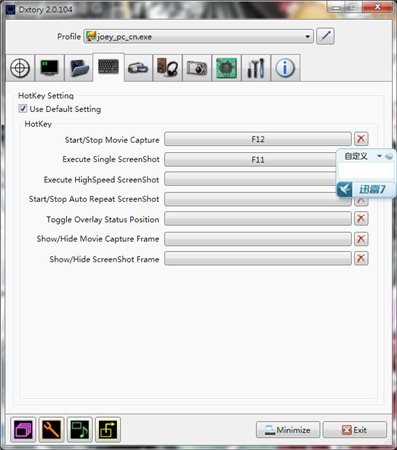Click the profile edit pencil button
The height and width of the screenshot is (450, 397).
325,36
